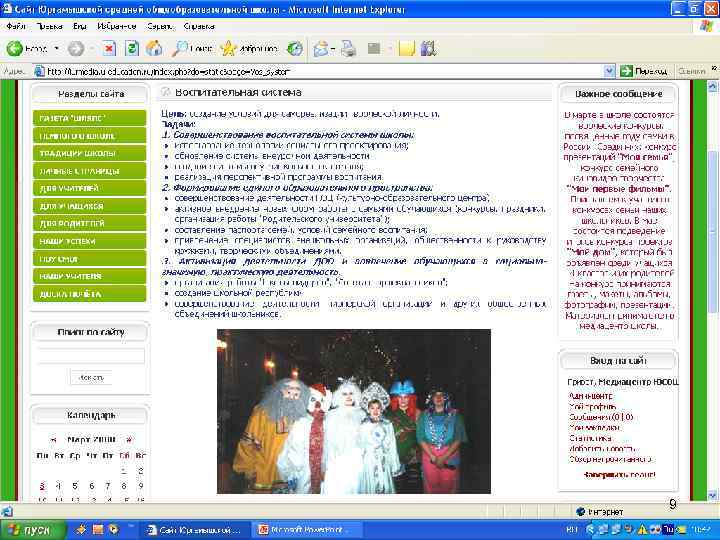The image size is (720, 540).
Task: Open the Статистика link
Action: 591,438
